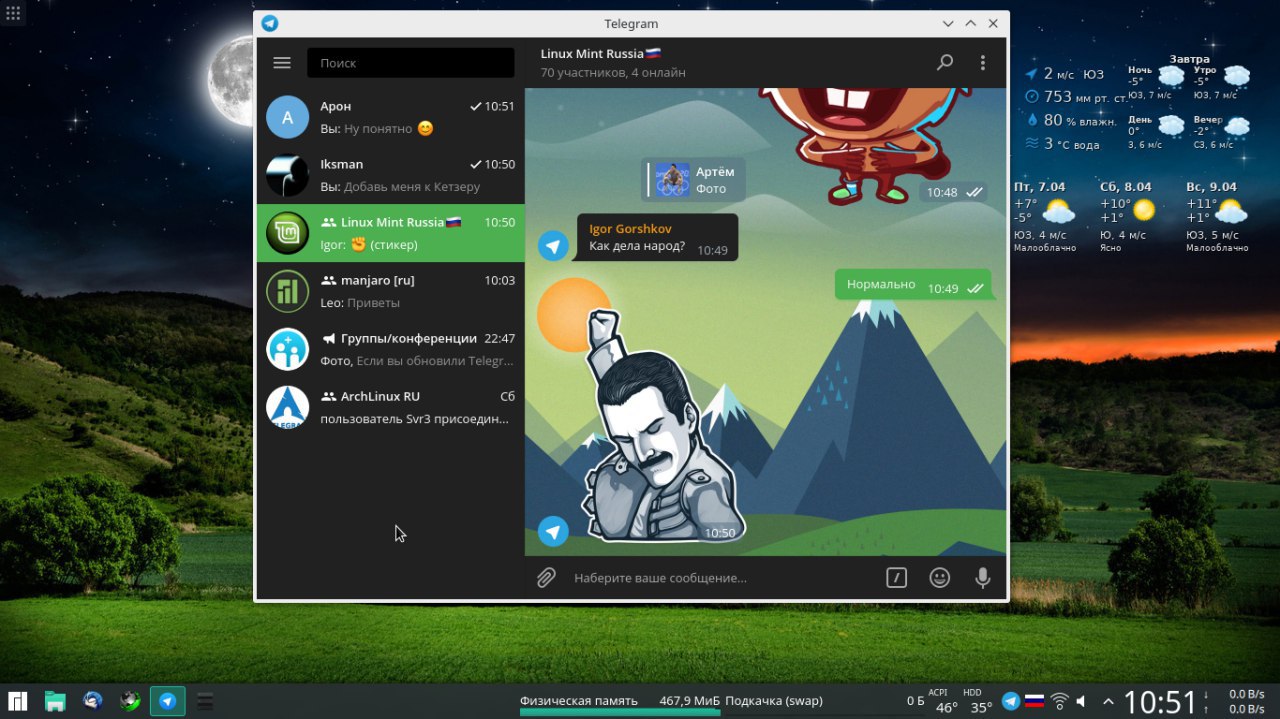Click the ACPI 46° temperature indicator

[x=945, y=702]
